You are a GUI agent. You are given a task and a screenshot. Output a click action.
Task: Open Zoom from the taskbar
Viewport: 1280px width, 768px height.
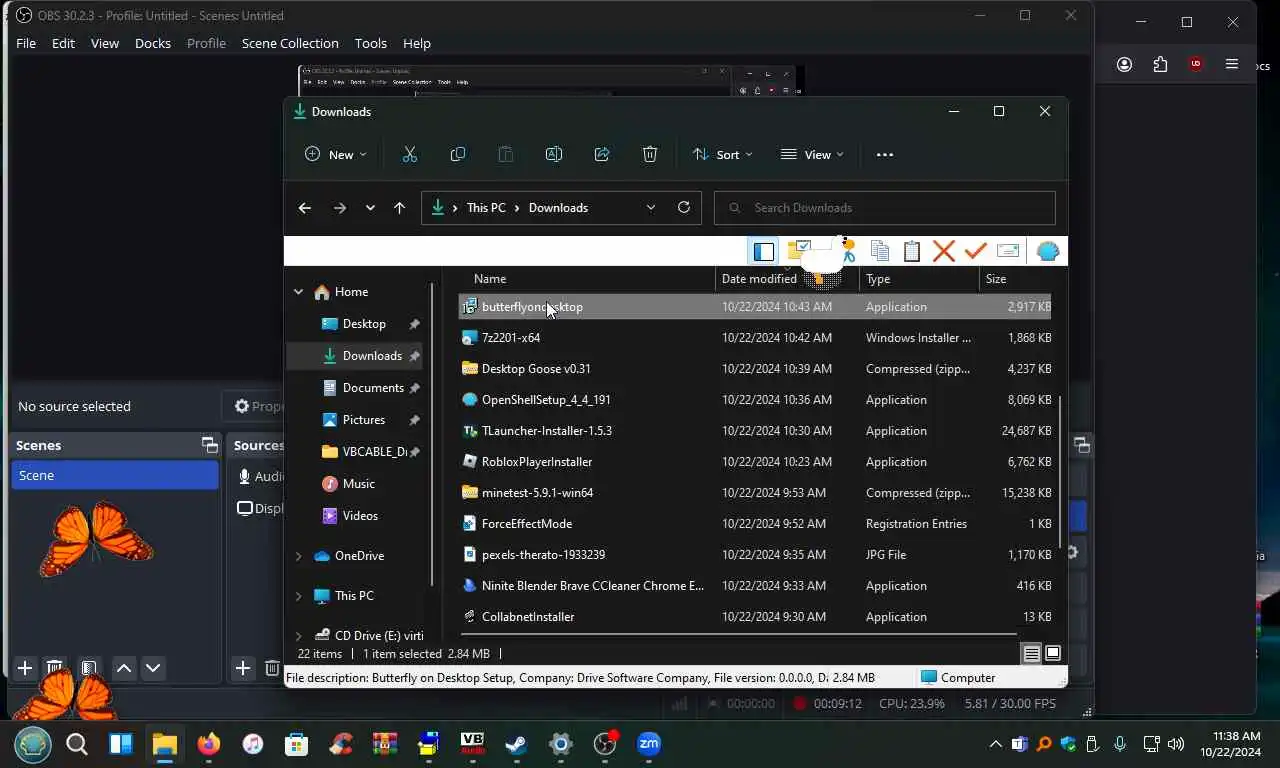649,744
